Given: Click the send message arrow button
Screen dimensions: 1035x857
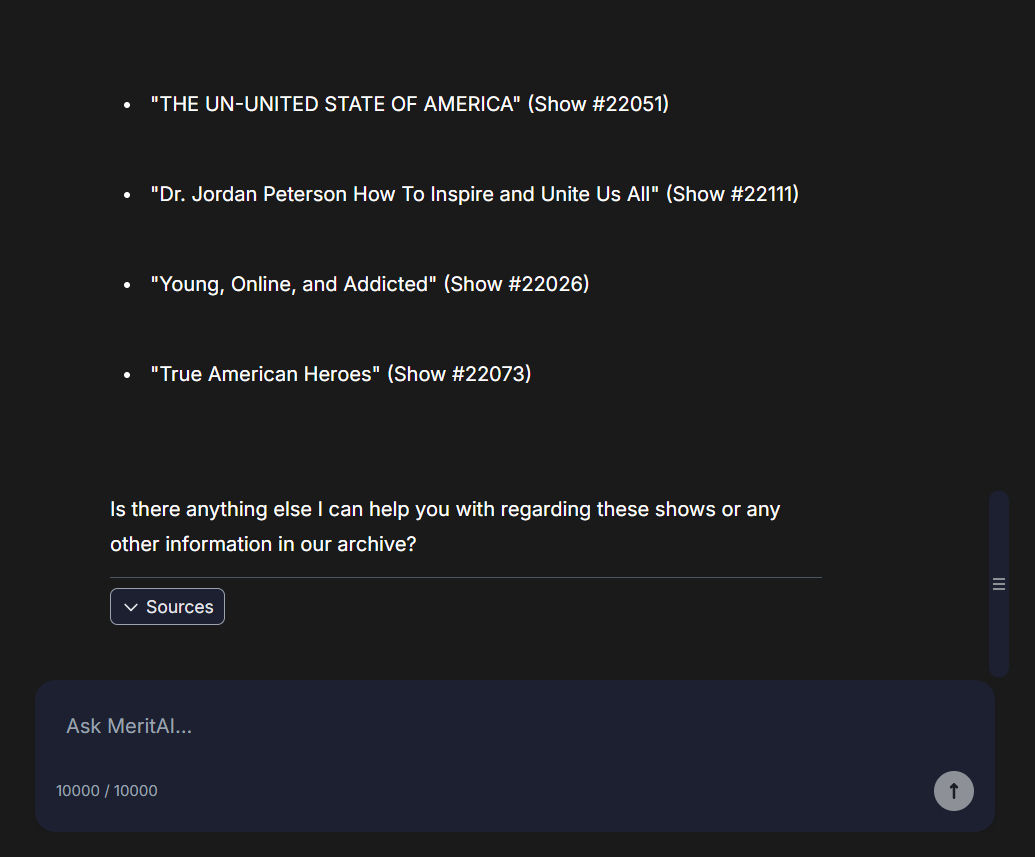Looking at the screenshot, I should [953, 791].
